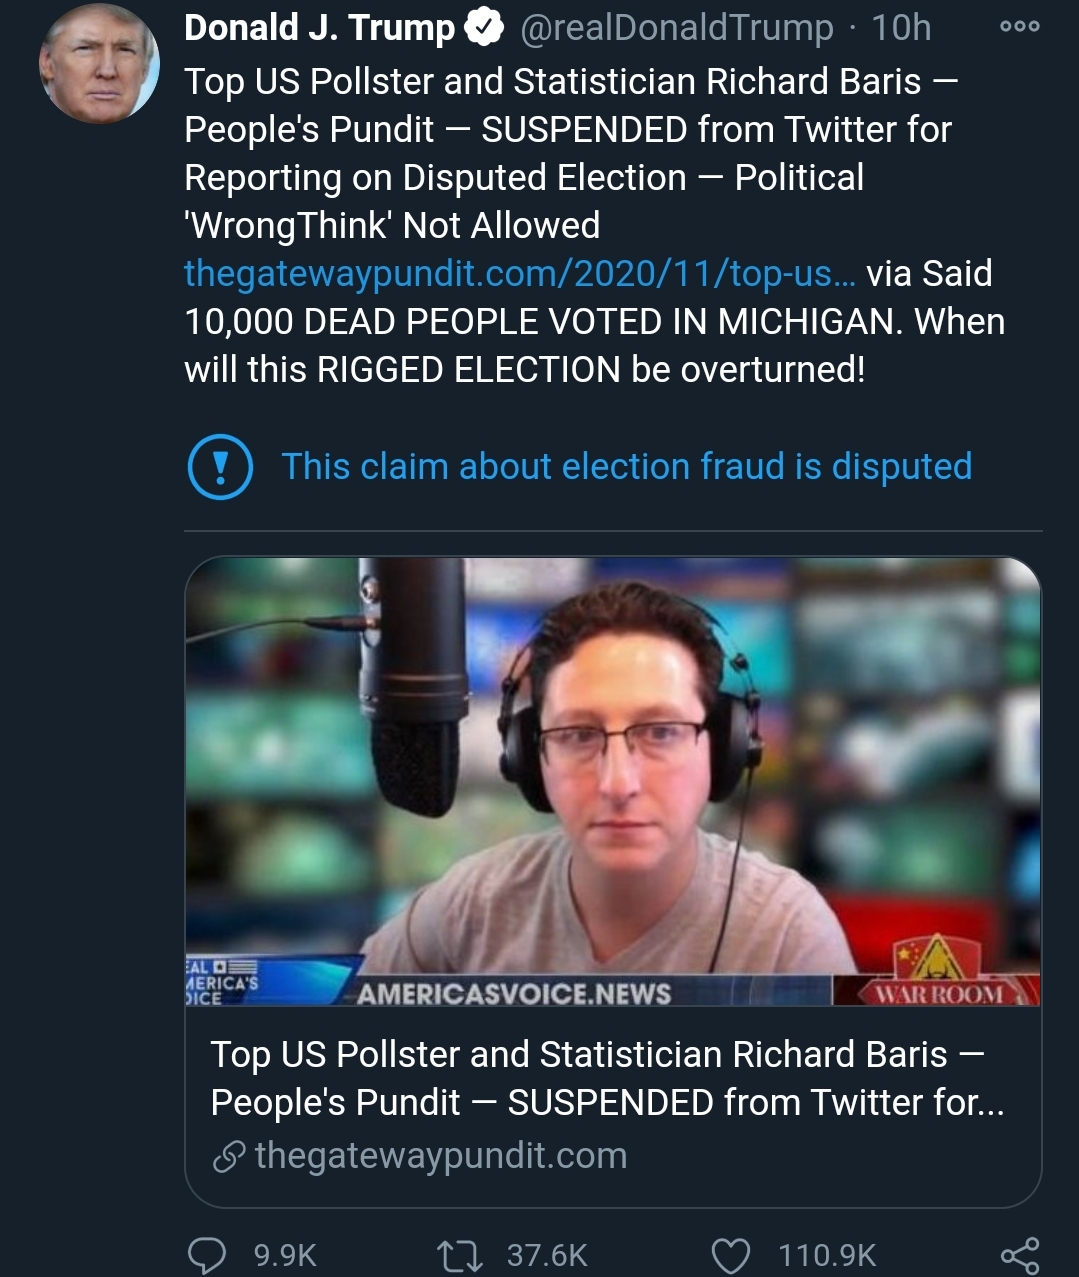This screenshot has height=1277, width=1079.
Task: Click the Donald J. Trump display name
Action: pos(320,28)
